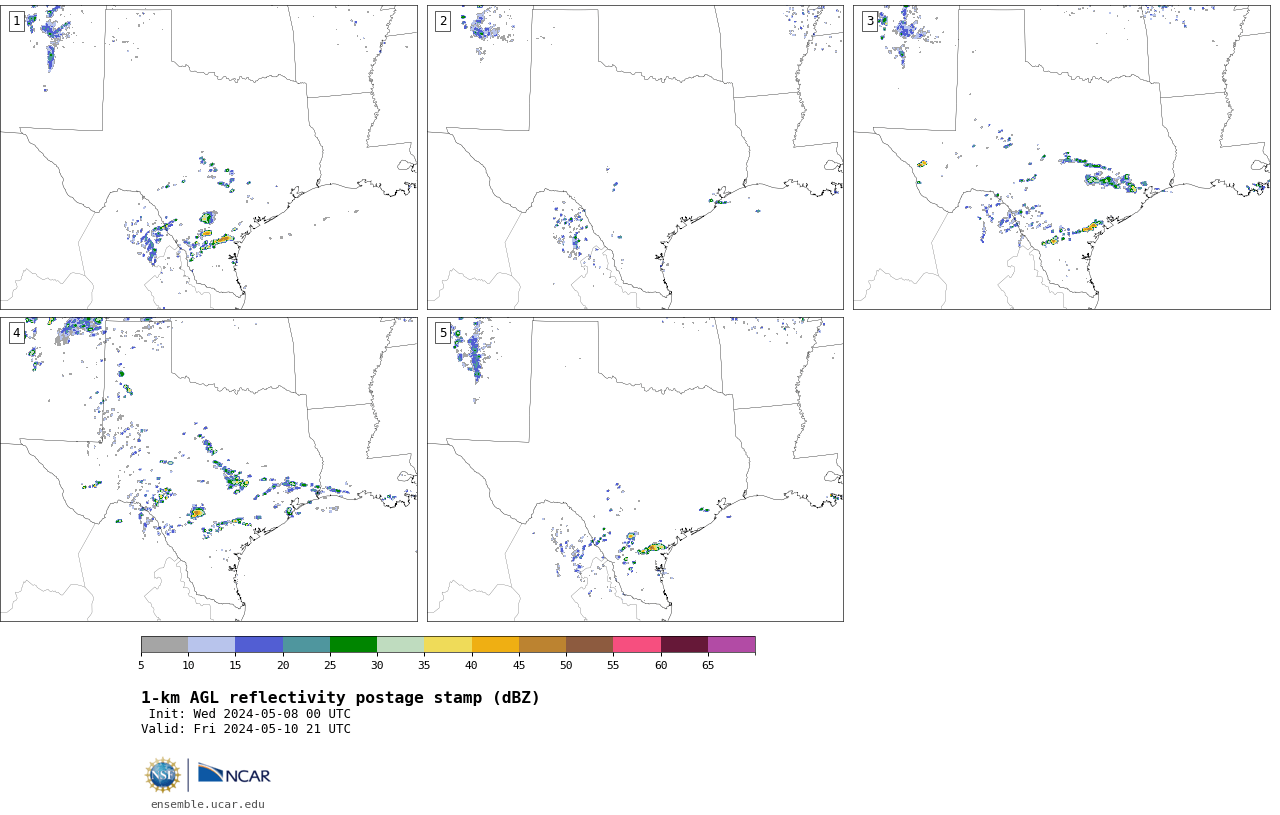This screenshot has width=1280, height=815.
Task: Open ensemble member 2 reflectivity map
Action: point(635,157)
